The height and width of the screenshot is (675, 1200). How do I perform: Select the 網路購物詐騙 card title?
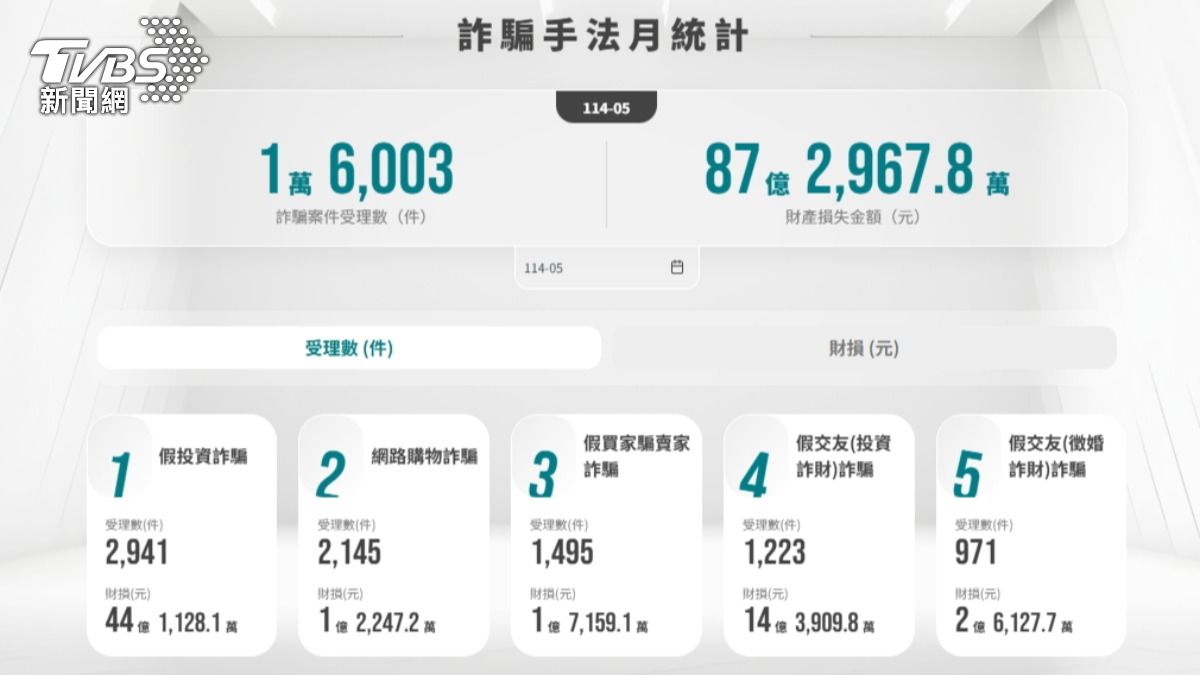[424, 457]
